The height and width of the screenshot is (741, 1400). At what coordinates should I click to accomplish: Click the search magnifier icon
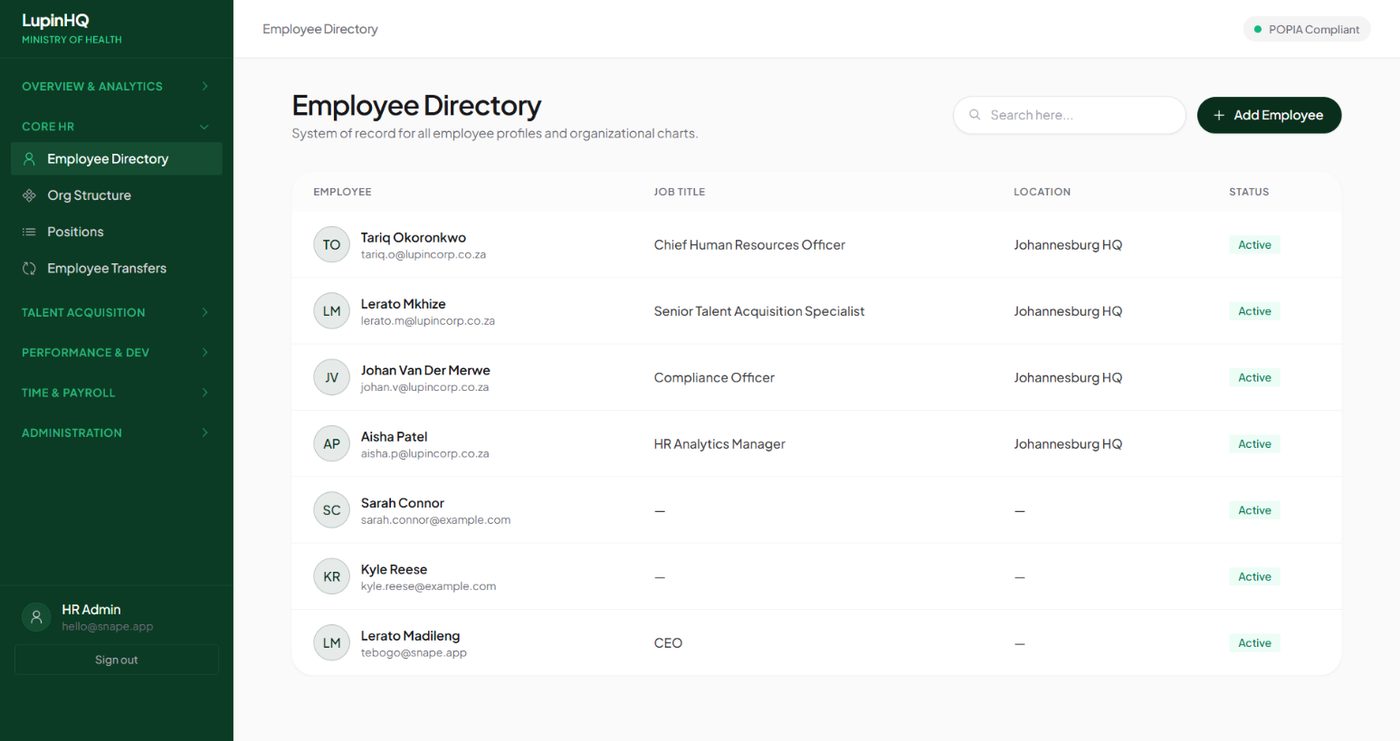click(975, 115)
